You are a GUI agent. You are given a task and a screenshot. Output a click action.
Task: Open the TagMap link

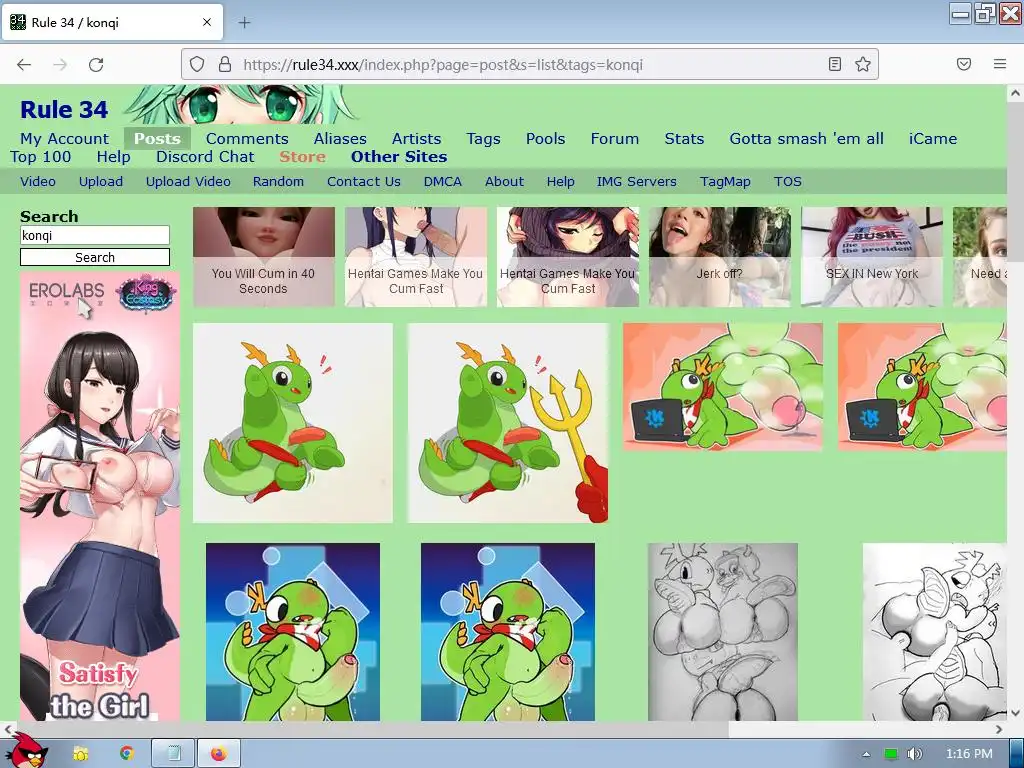point(725,182)
